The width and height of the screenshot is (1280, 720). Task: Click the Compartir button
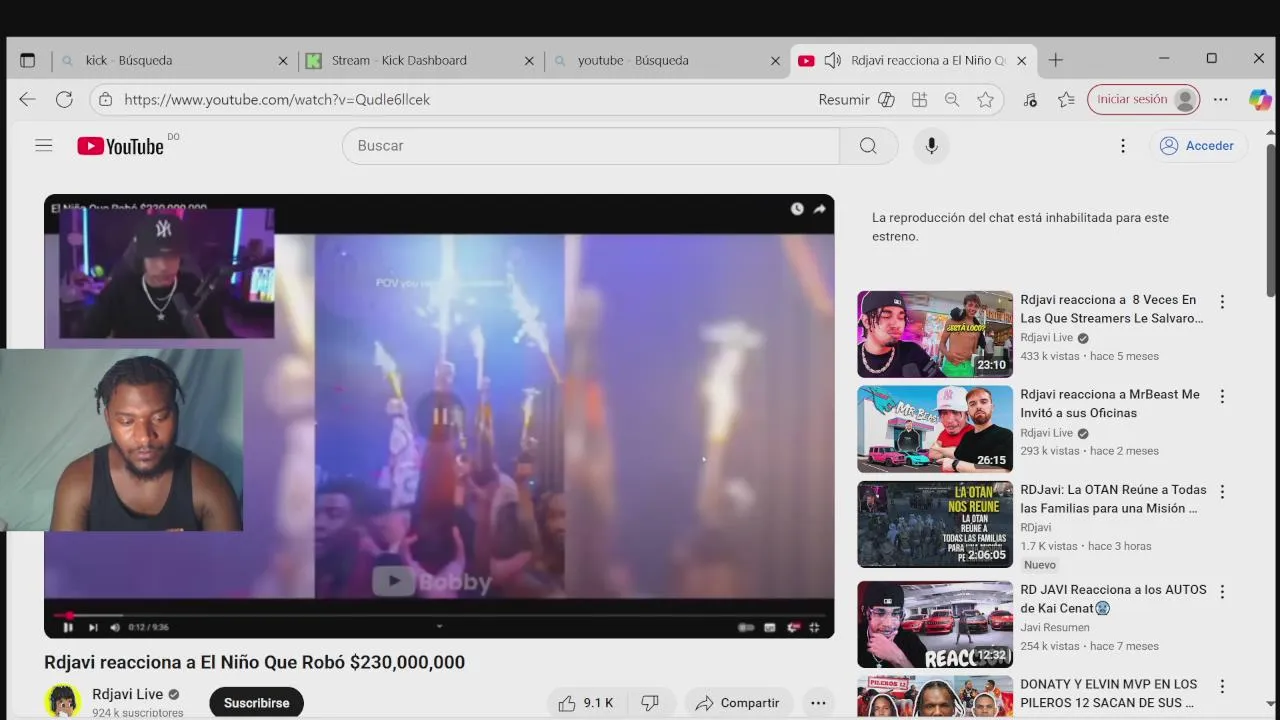pos(738,703)
